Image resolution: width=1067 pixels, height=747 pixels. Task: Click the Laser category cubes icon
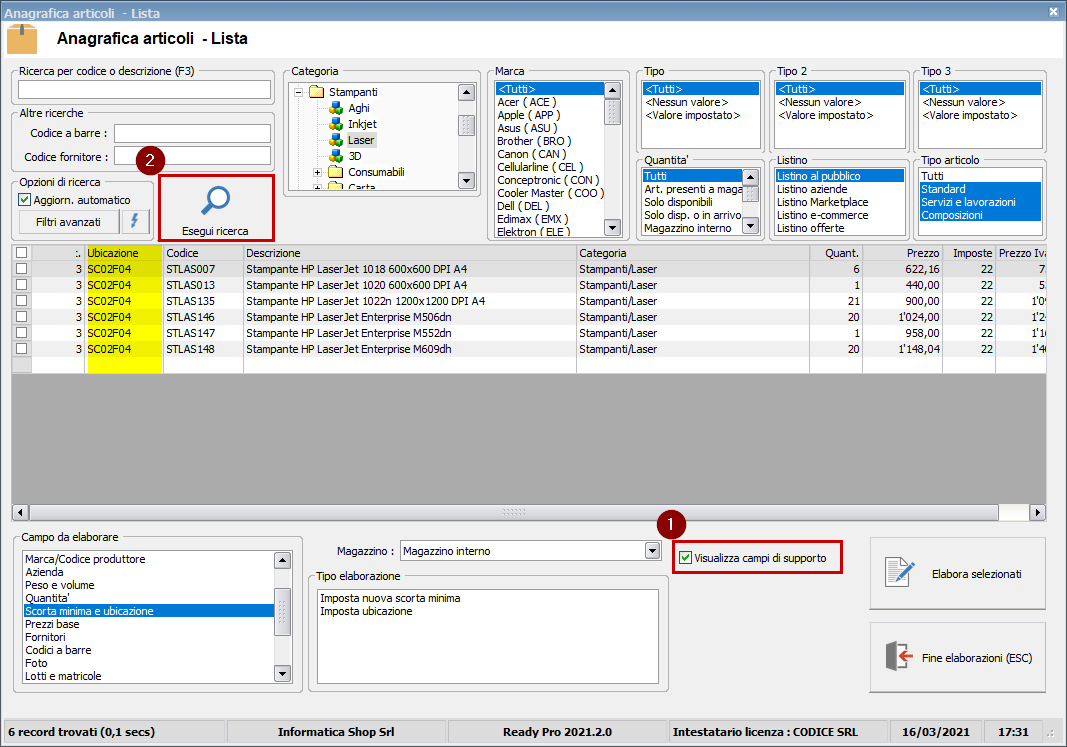click(x=335, y=140)
